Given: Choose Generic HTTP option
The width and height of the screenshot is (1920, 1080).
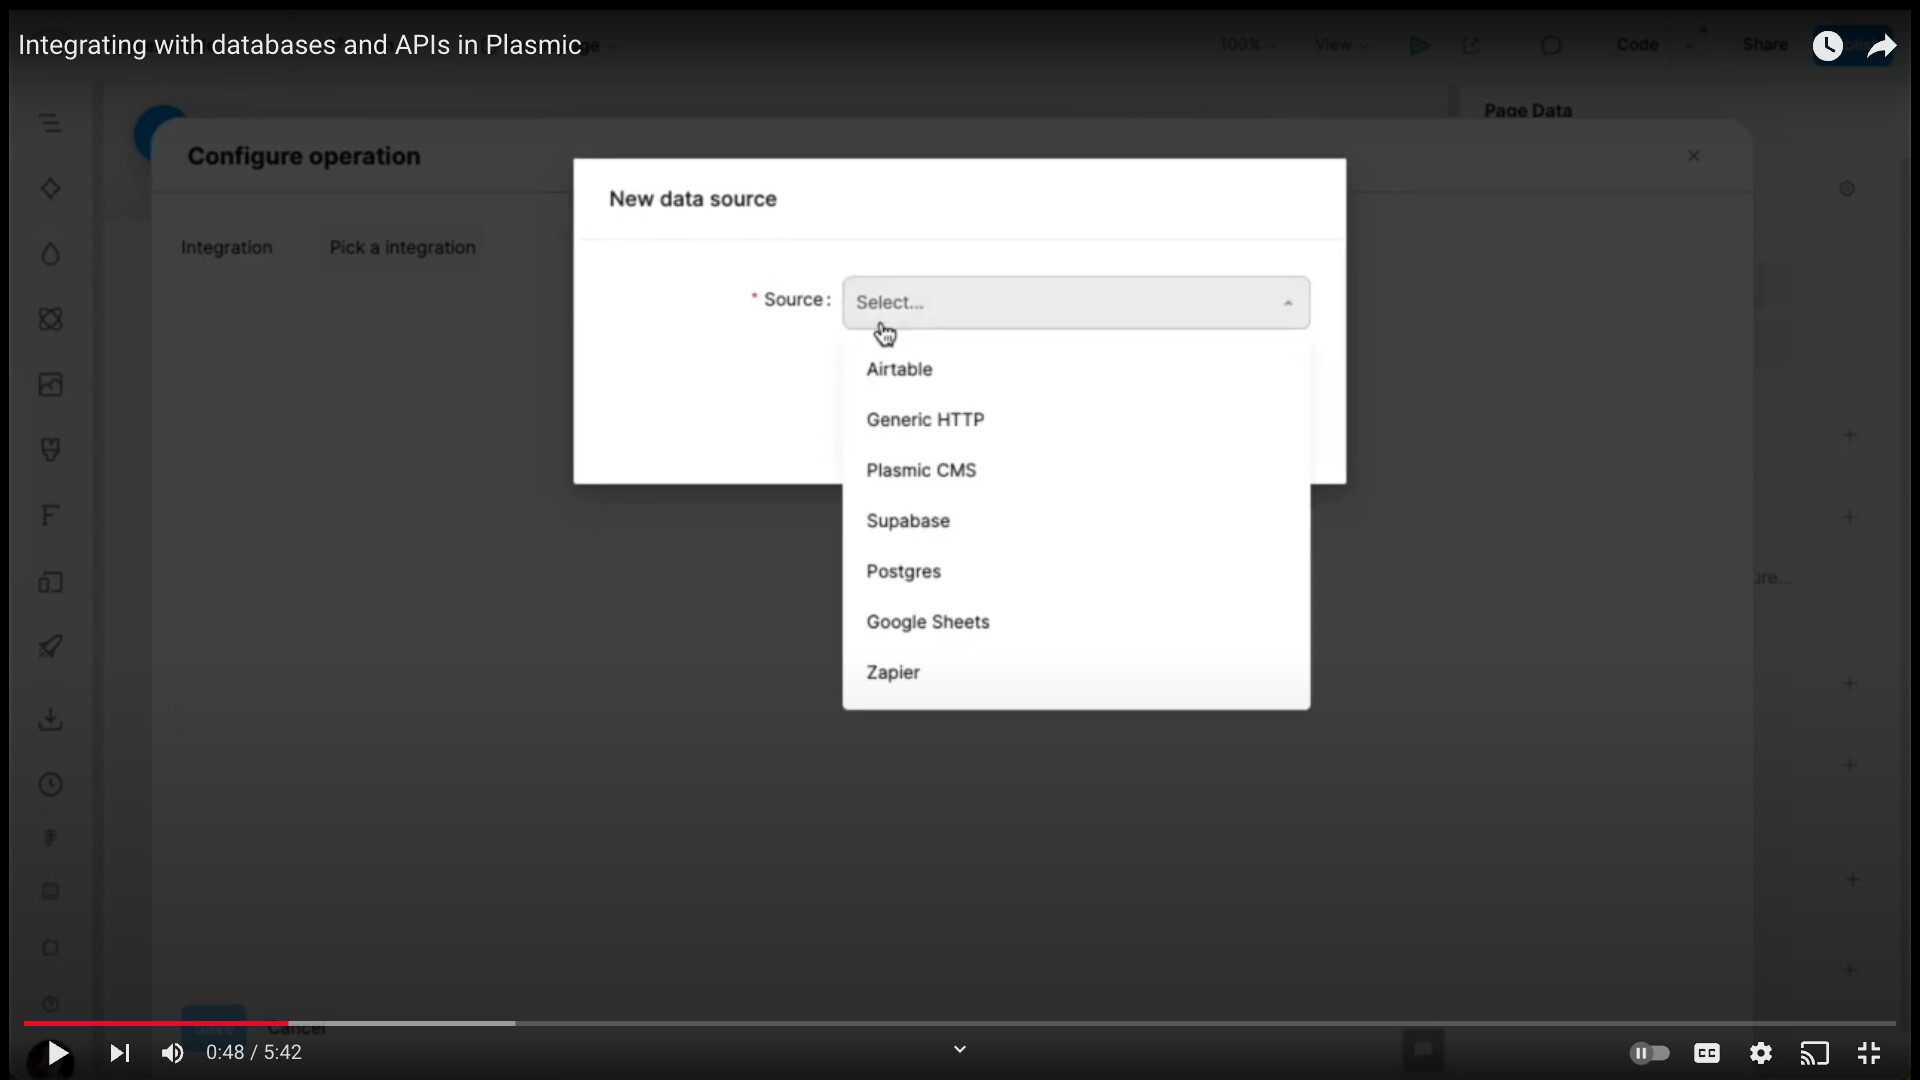Looking at the screenshot, I should 925,420.
